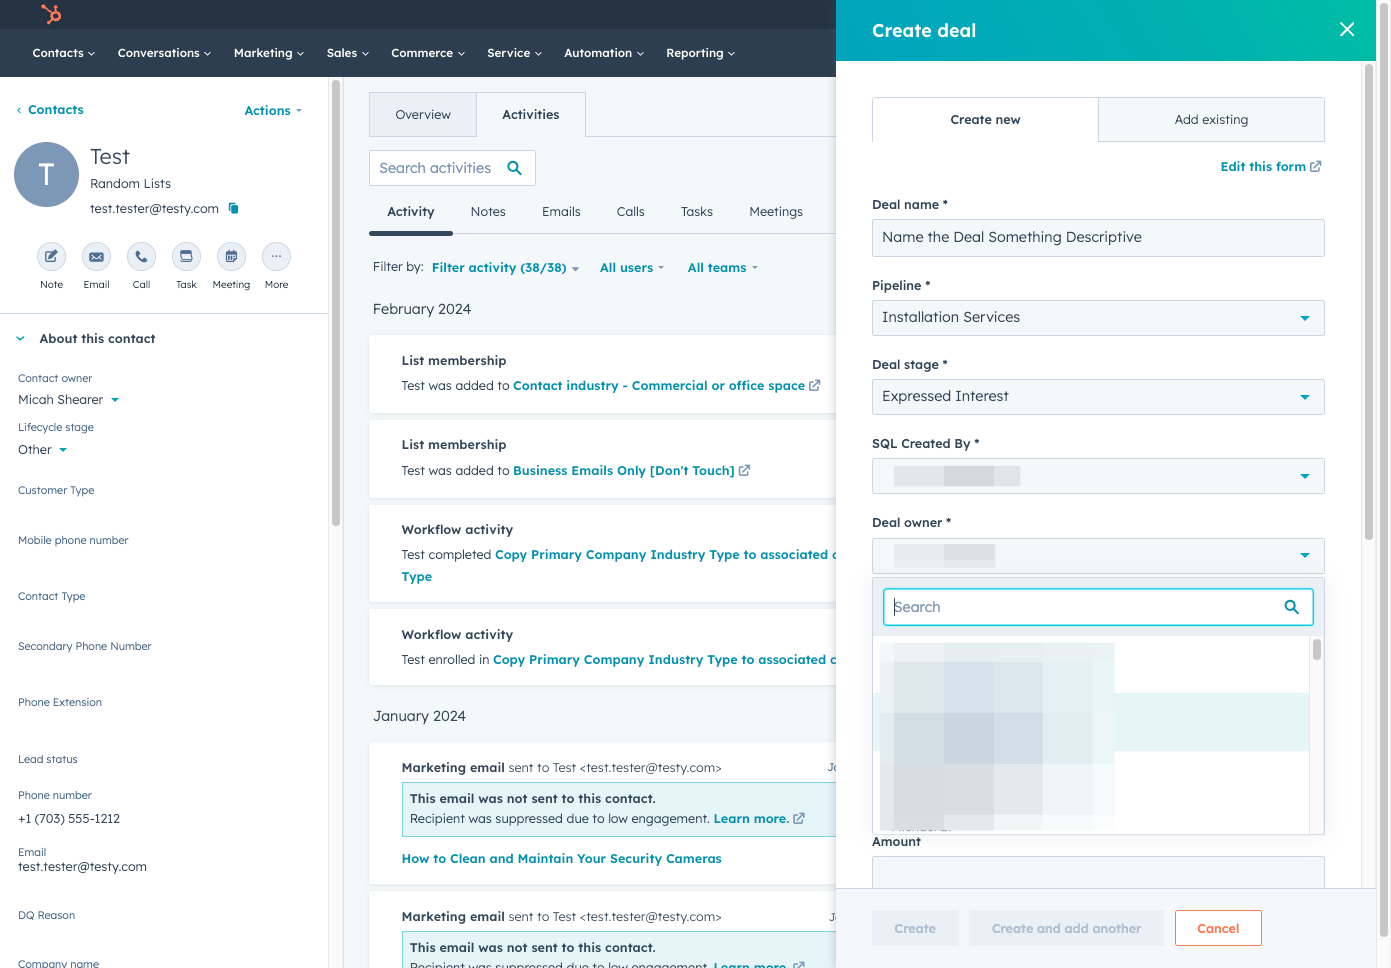
Task: Click the Meeting action icon
Action: point(231,257)
